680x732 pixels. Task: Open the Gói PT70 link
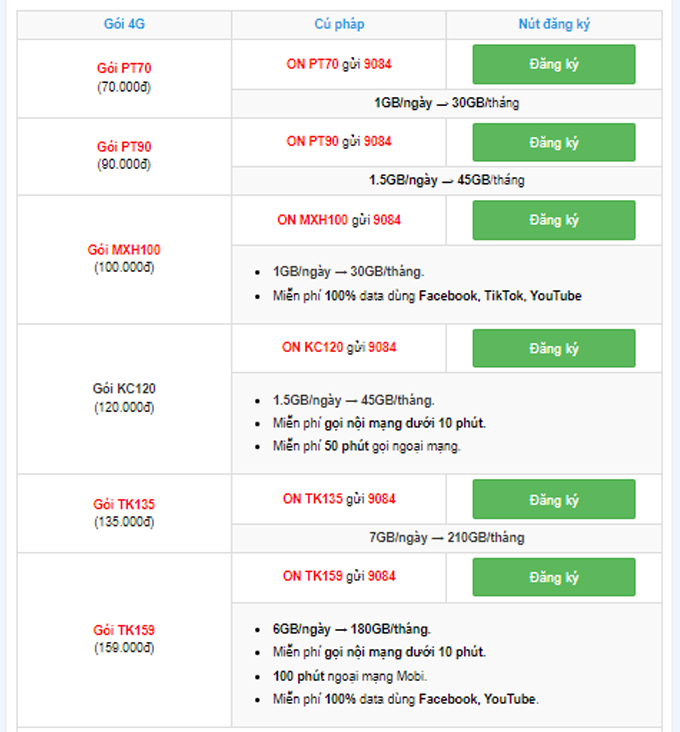pyautogui.click(x=124, y=69)
